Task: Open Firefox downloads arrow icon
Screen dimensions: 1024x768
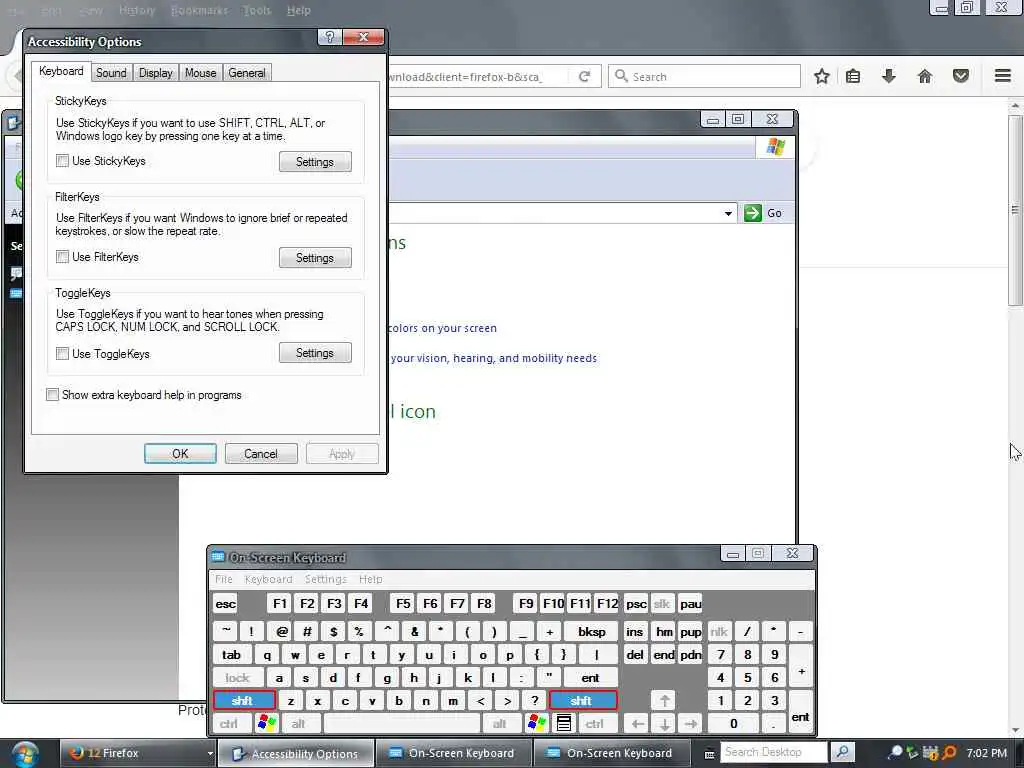Action: pos(888,76)
